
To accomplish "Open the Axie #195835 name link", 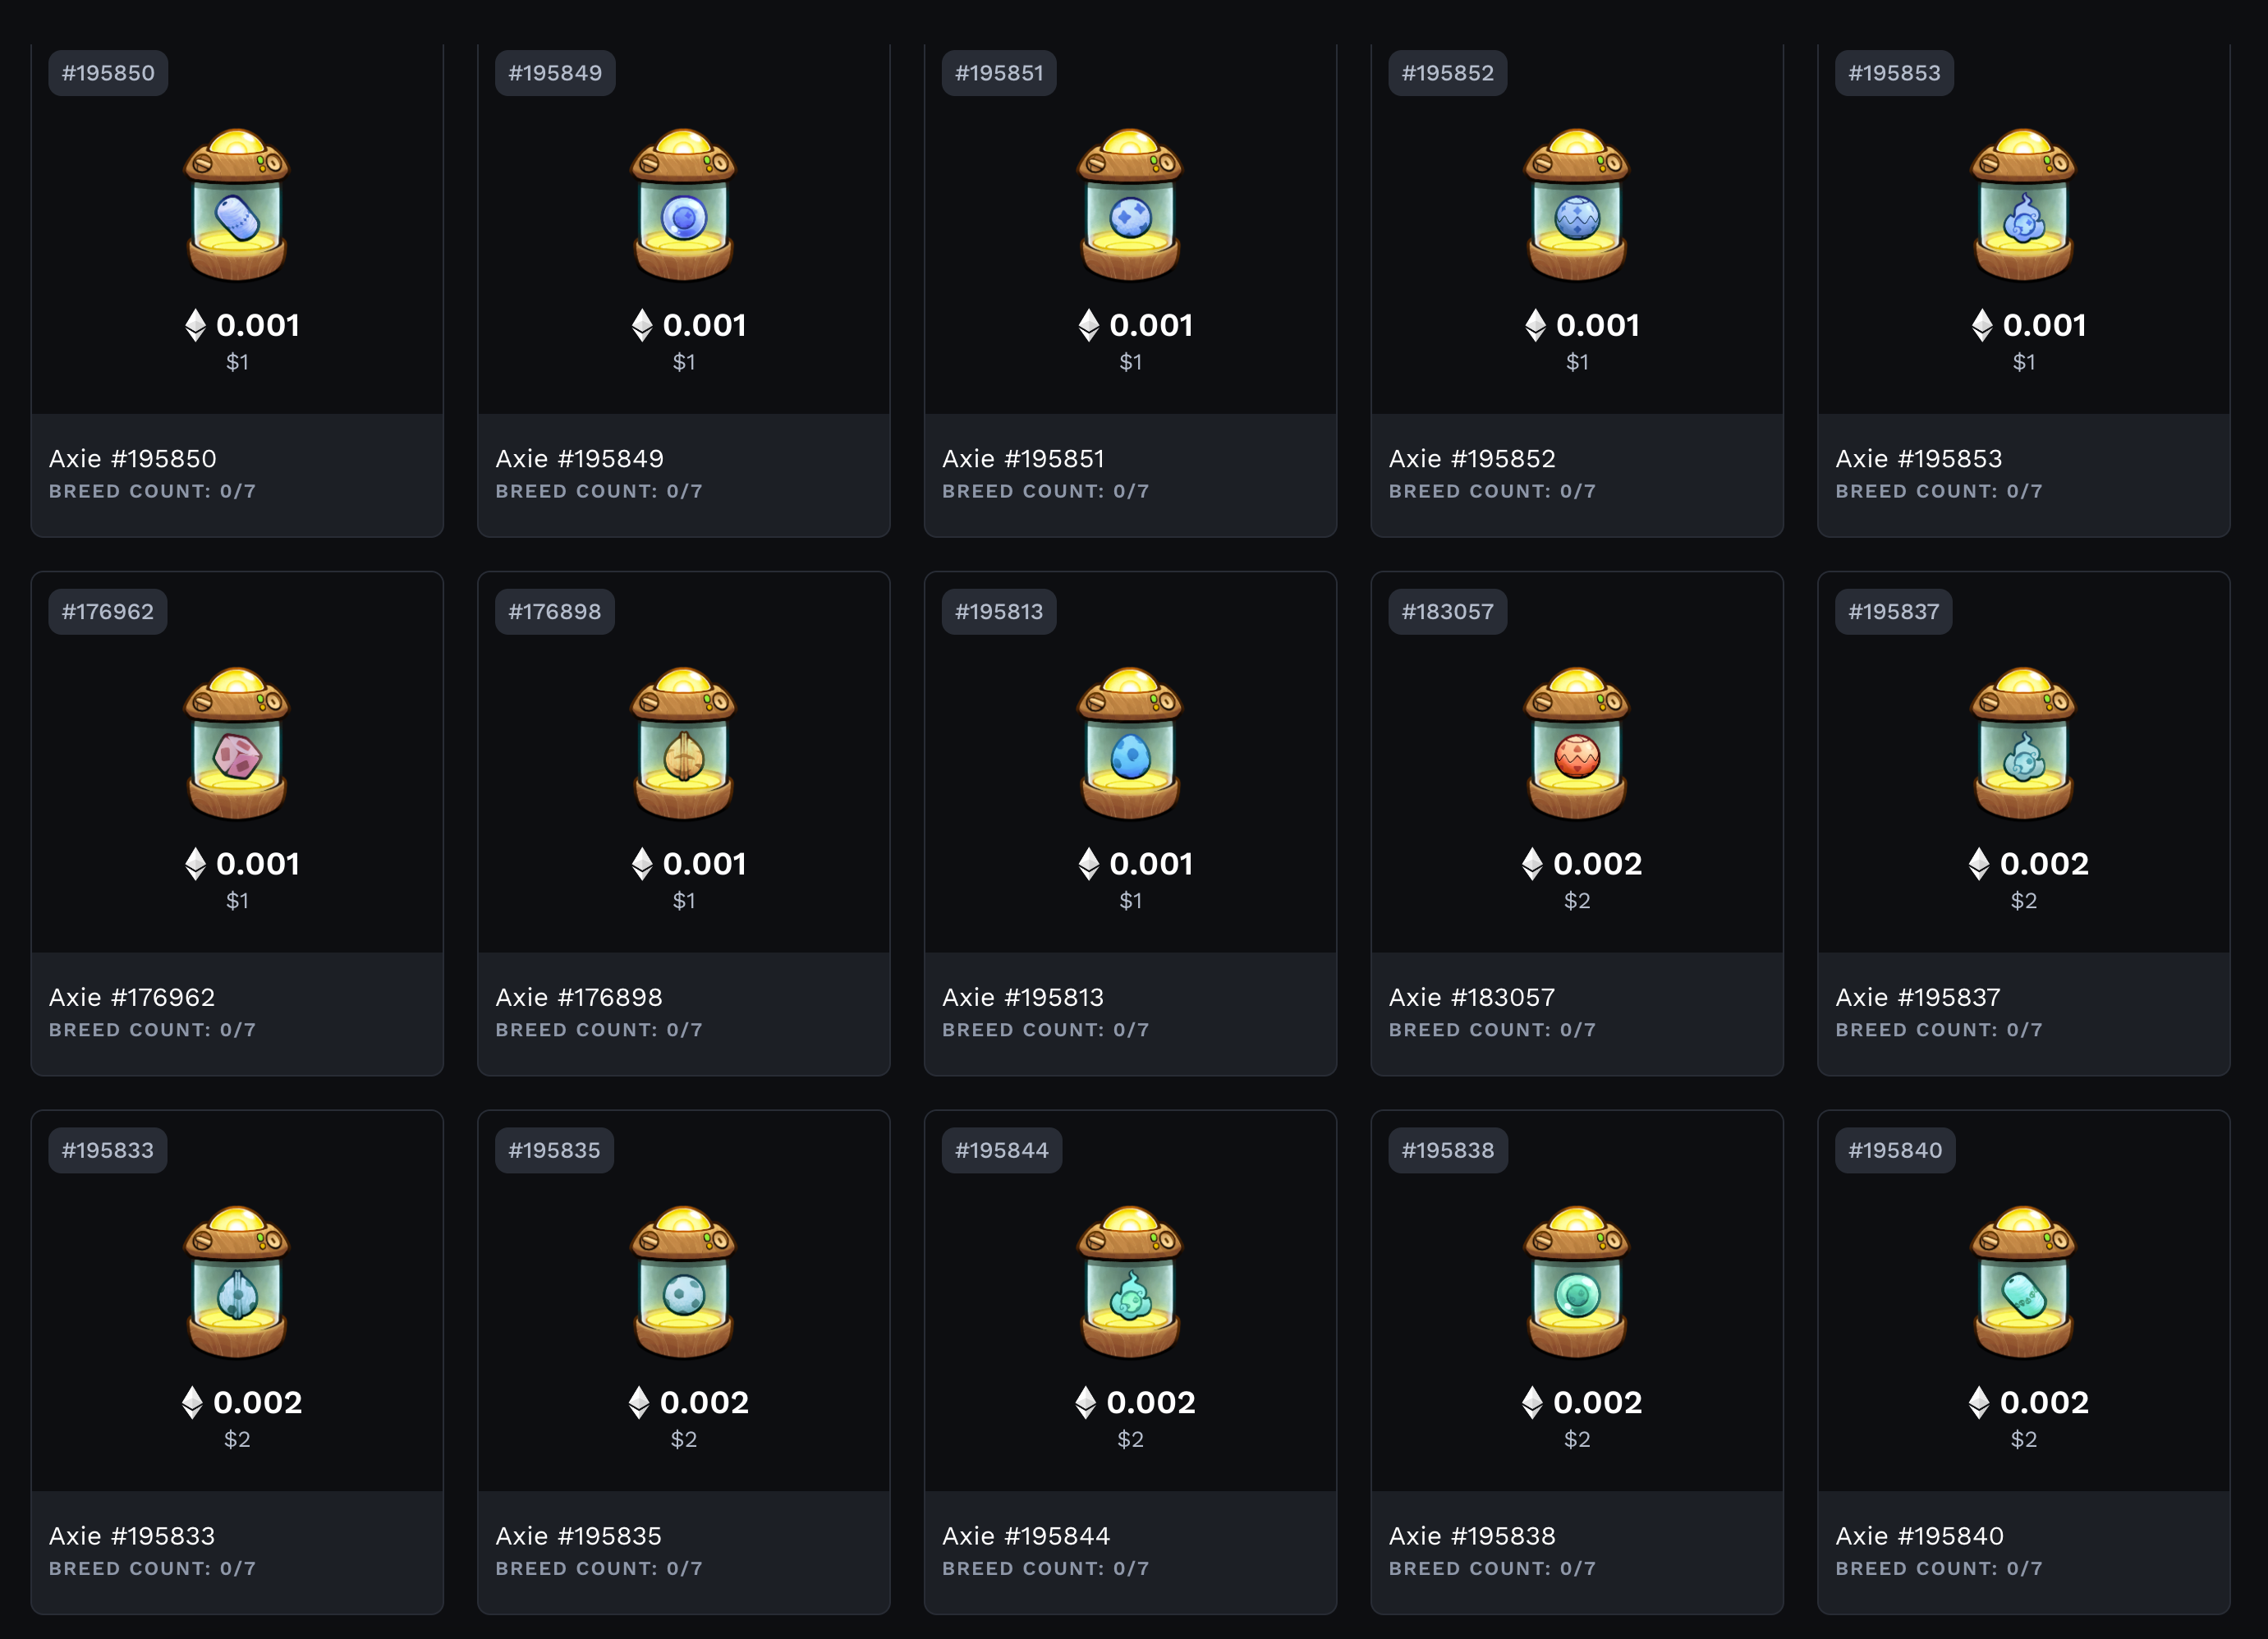I will (x=578, y=1535).
